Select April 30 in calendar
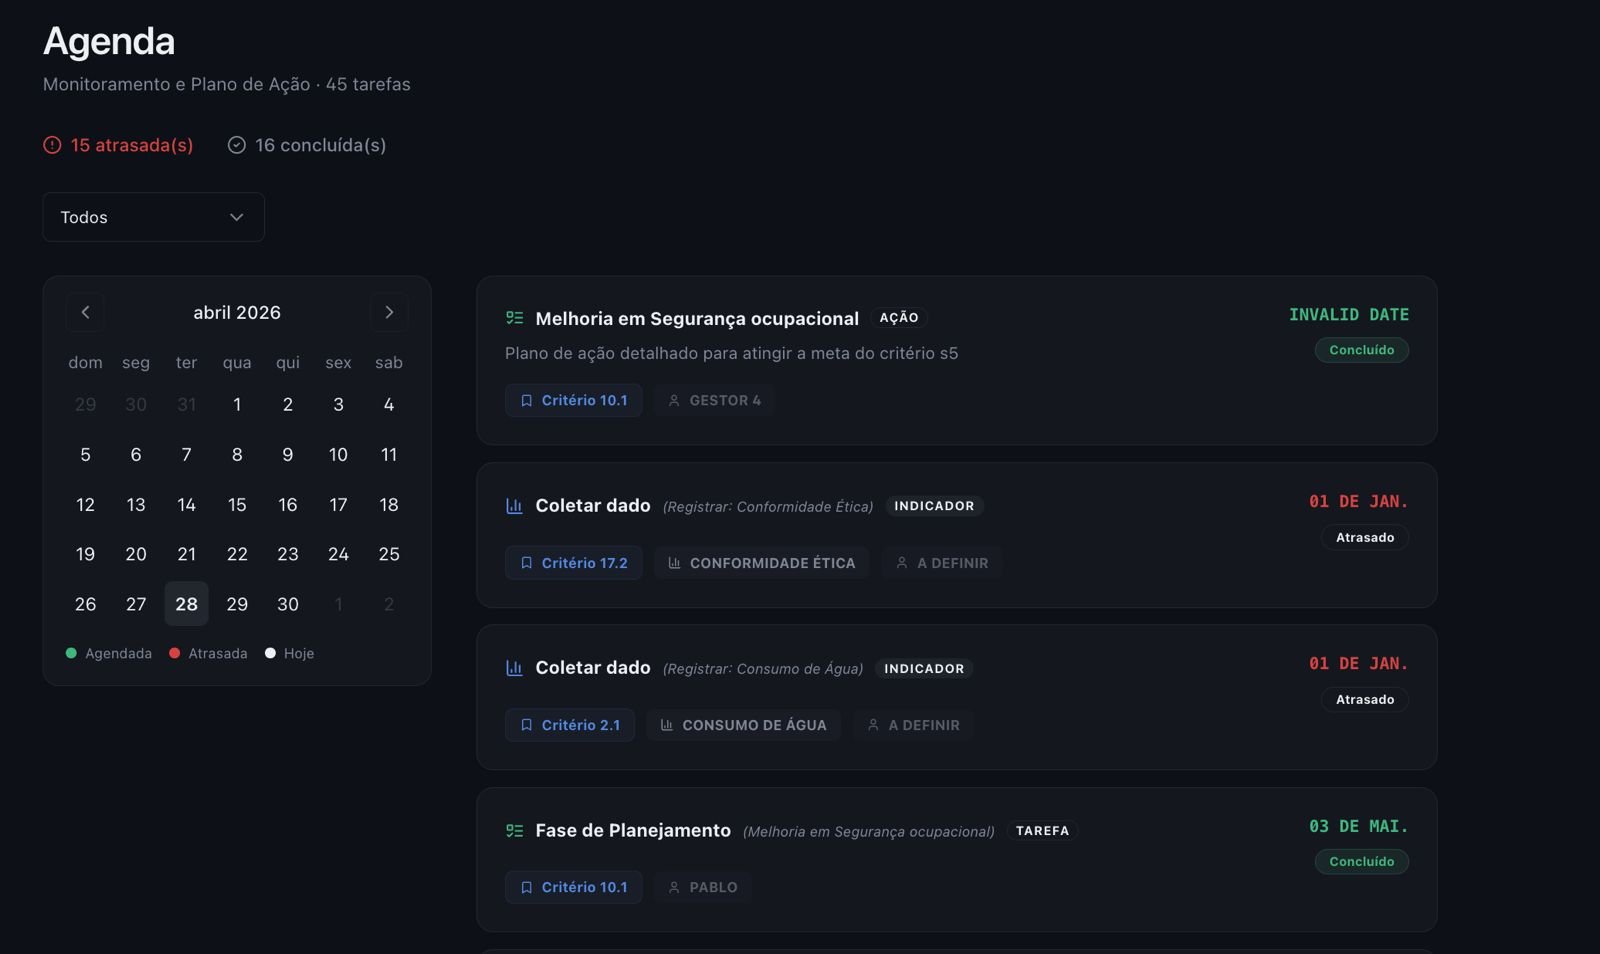Screen dimensions: 1600x954 point(288,604)
